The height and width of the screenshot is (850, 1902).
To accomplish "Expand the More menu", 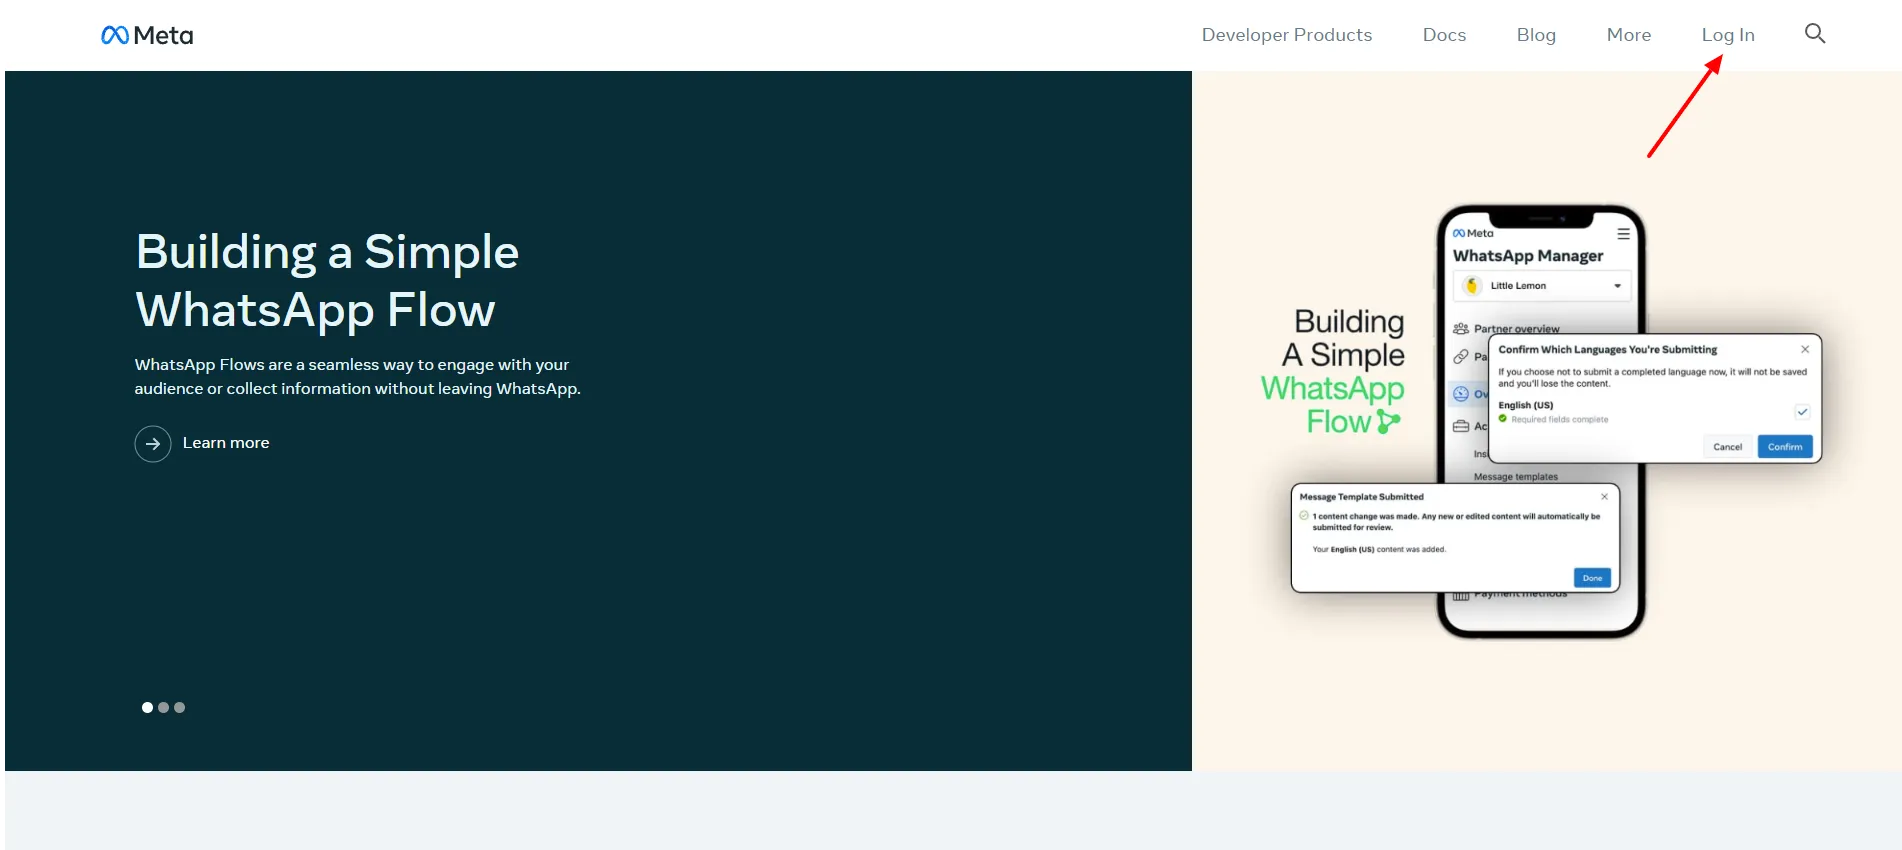I will click(x=1629, y=35).
